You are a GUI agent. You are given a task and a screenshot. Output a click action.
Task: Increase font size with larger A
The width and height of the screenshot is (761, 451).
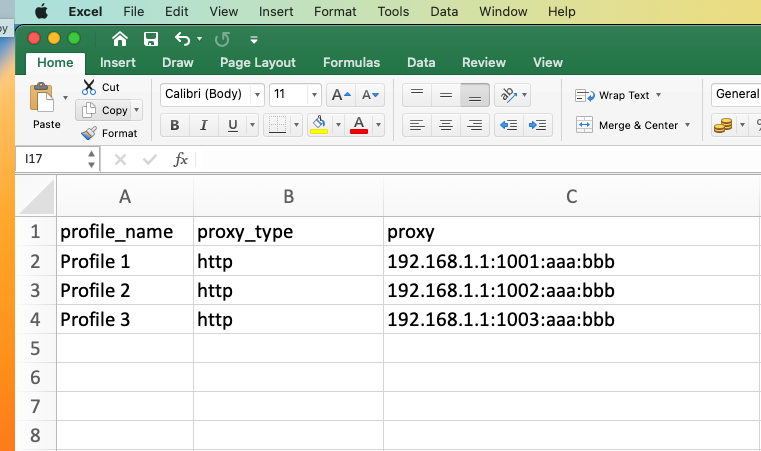[341, 95]
